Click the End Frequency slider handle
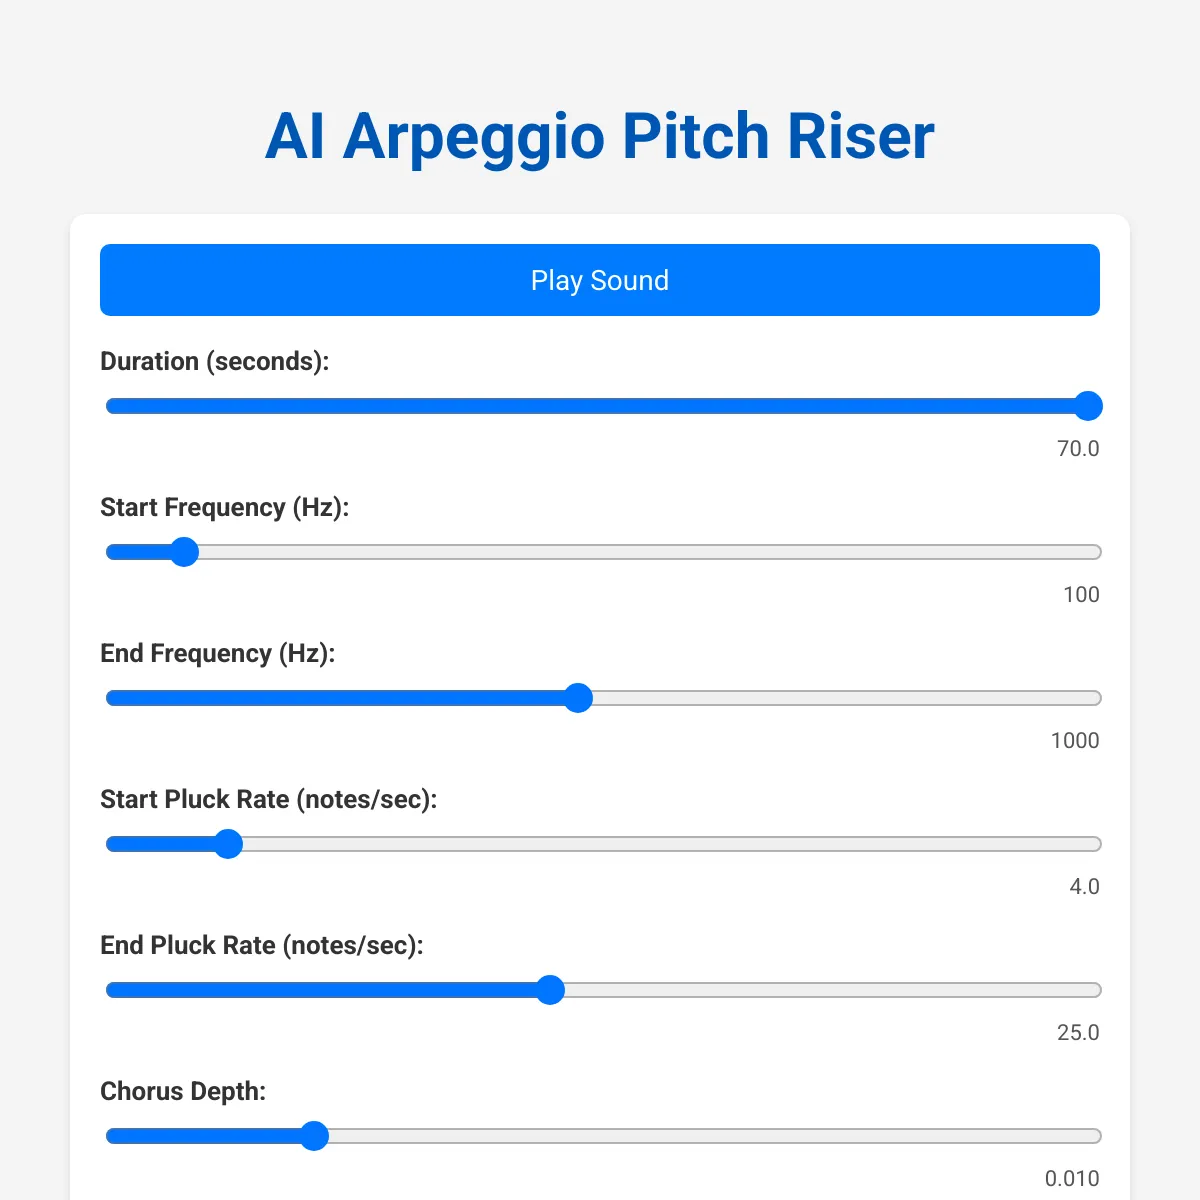This screenshot has height=1200, width=1200. pyautogui.click(x=578, y=698)
